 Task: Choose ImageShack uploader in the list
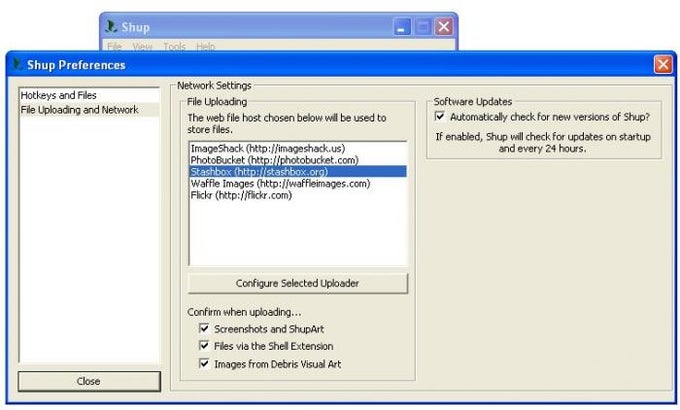(298, 148)
